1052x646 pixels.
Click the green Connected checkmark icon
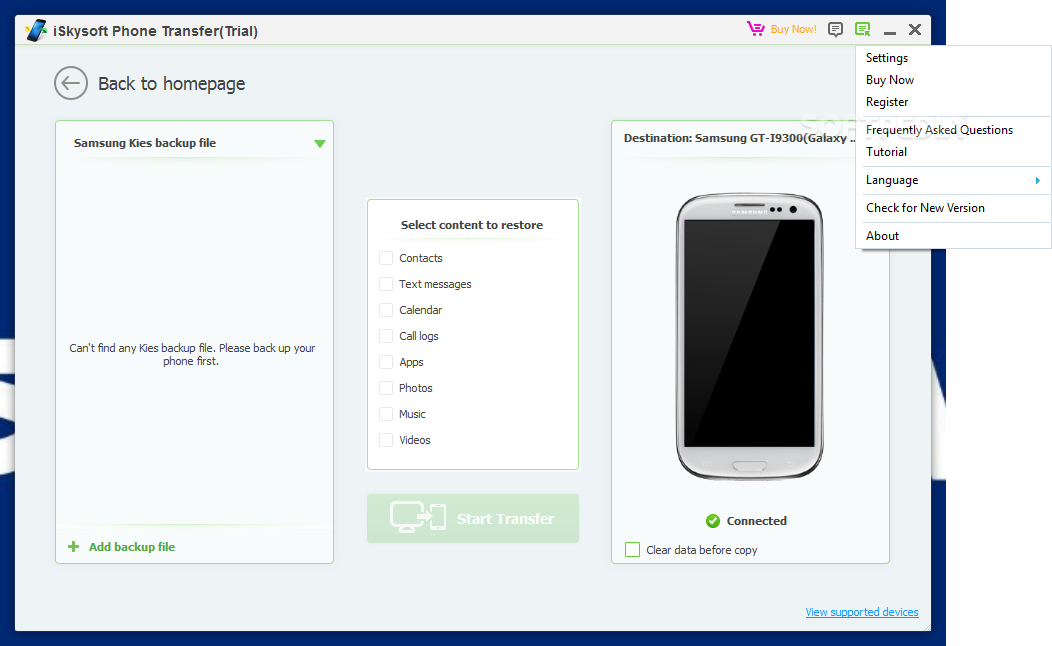click(713, 521)
